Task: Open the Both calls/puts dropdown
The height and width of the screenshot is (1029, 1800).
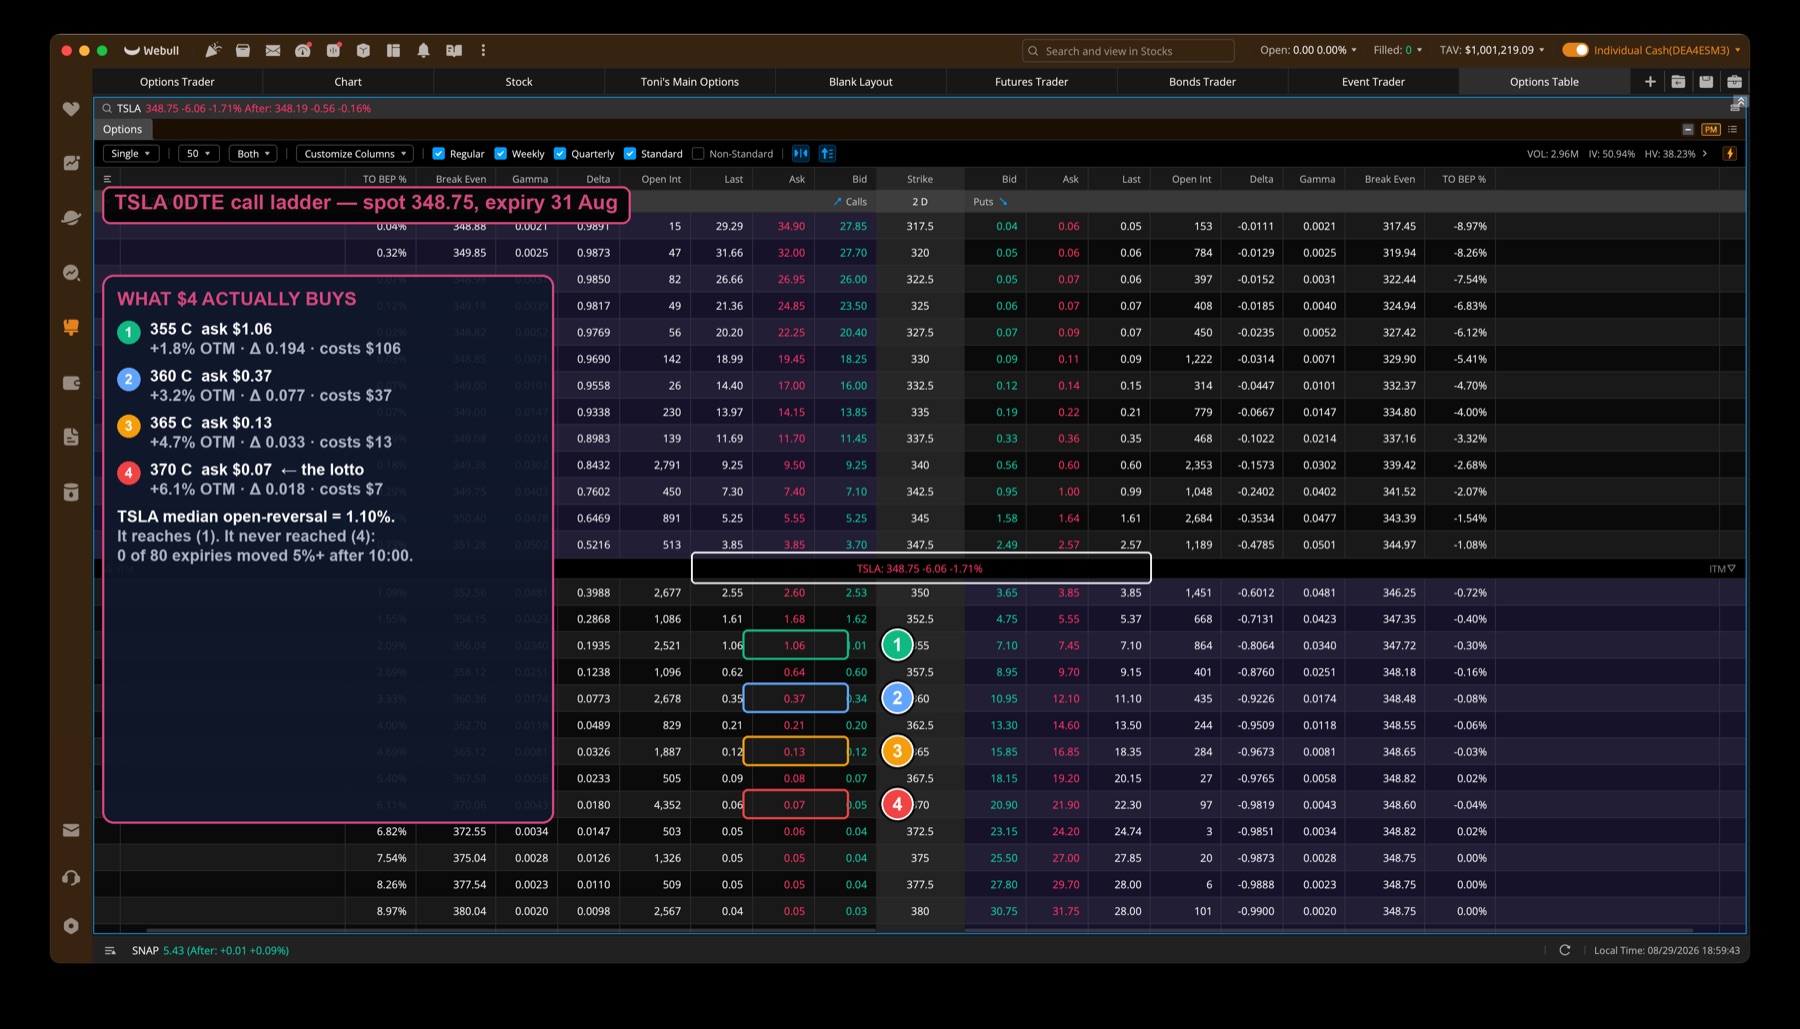Action: 253,153
